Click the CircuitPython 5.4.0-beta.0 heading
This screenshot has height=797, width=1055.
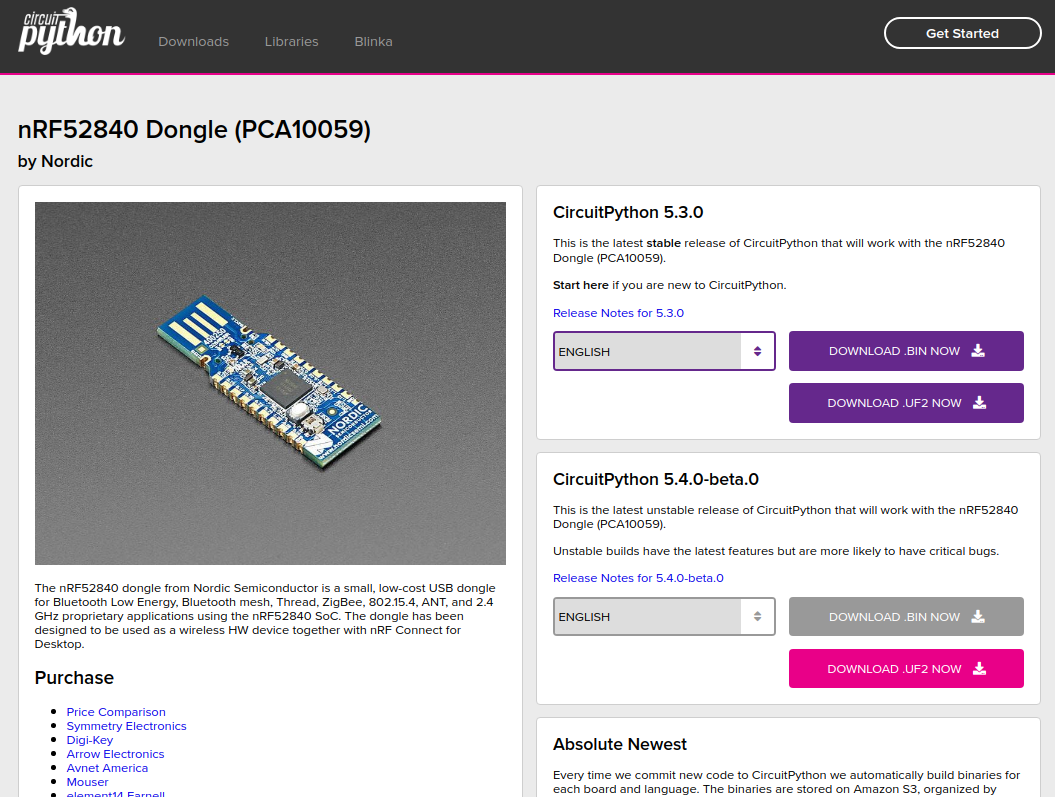[x=656, y=480]
